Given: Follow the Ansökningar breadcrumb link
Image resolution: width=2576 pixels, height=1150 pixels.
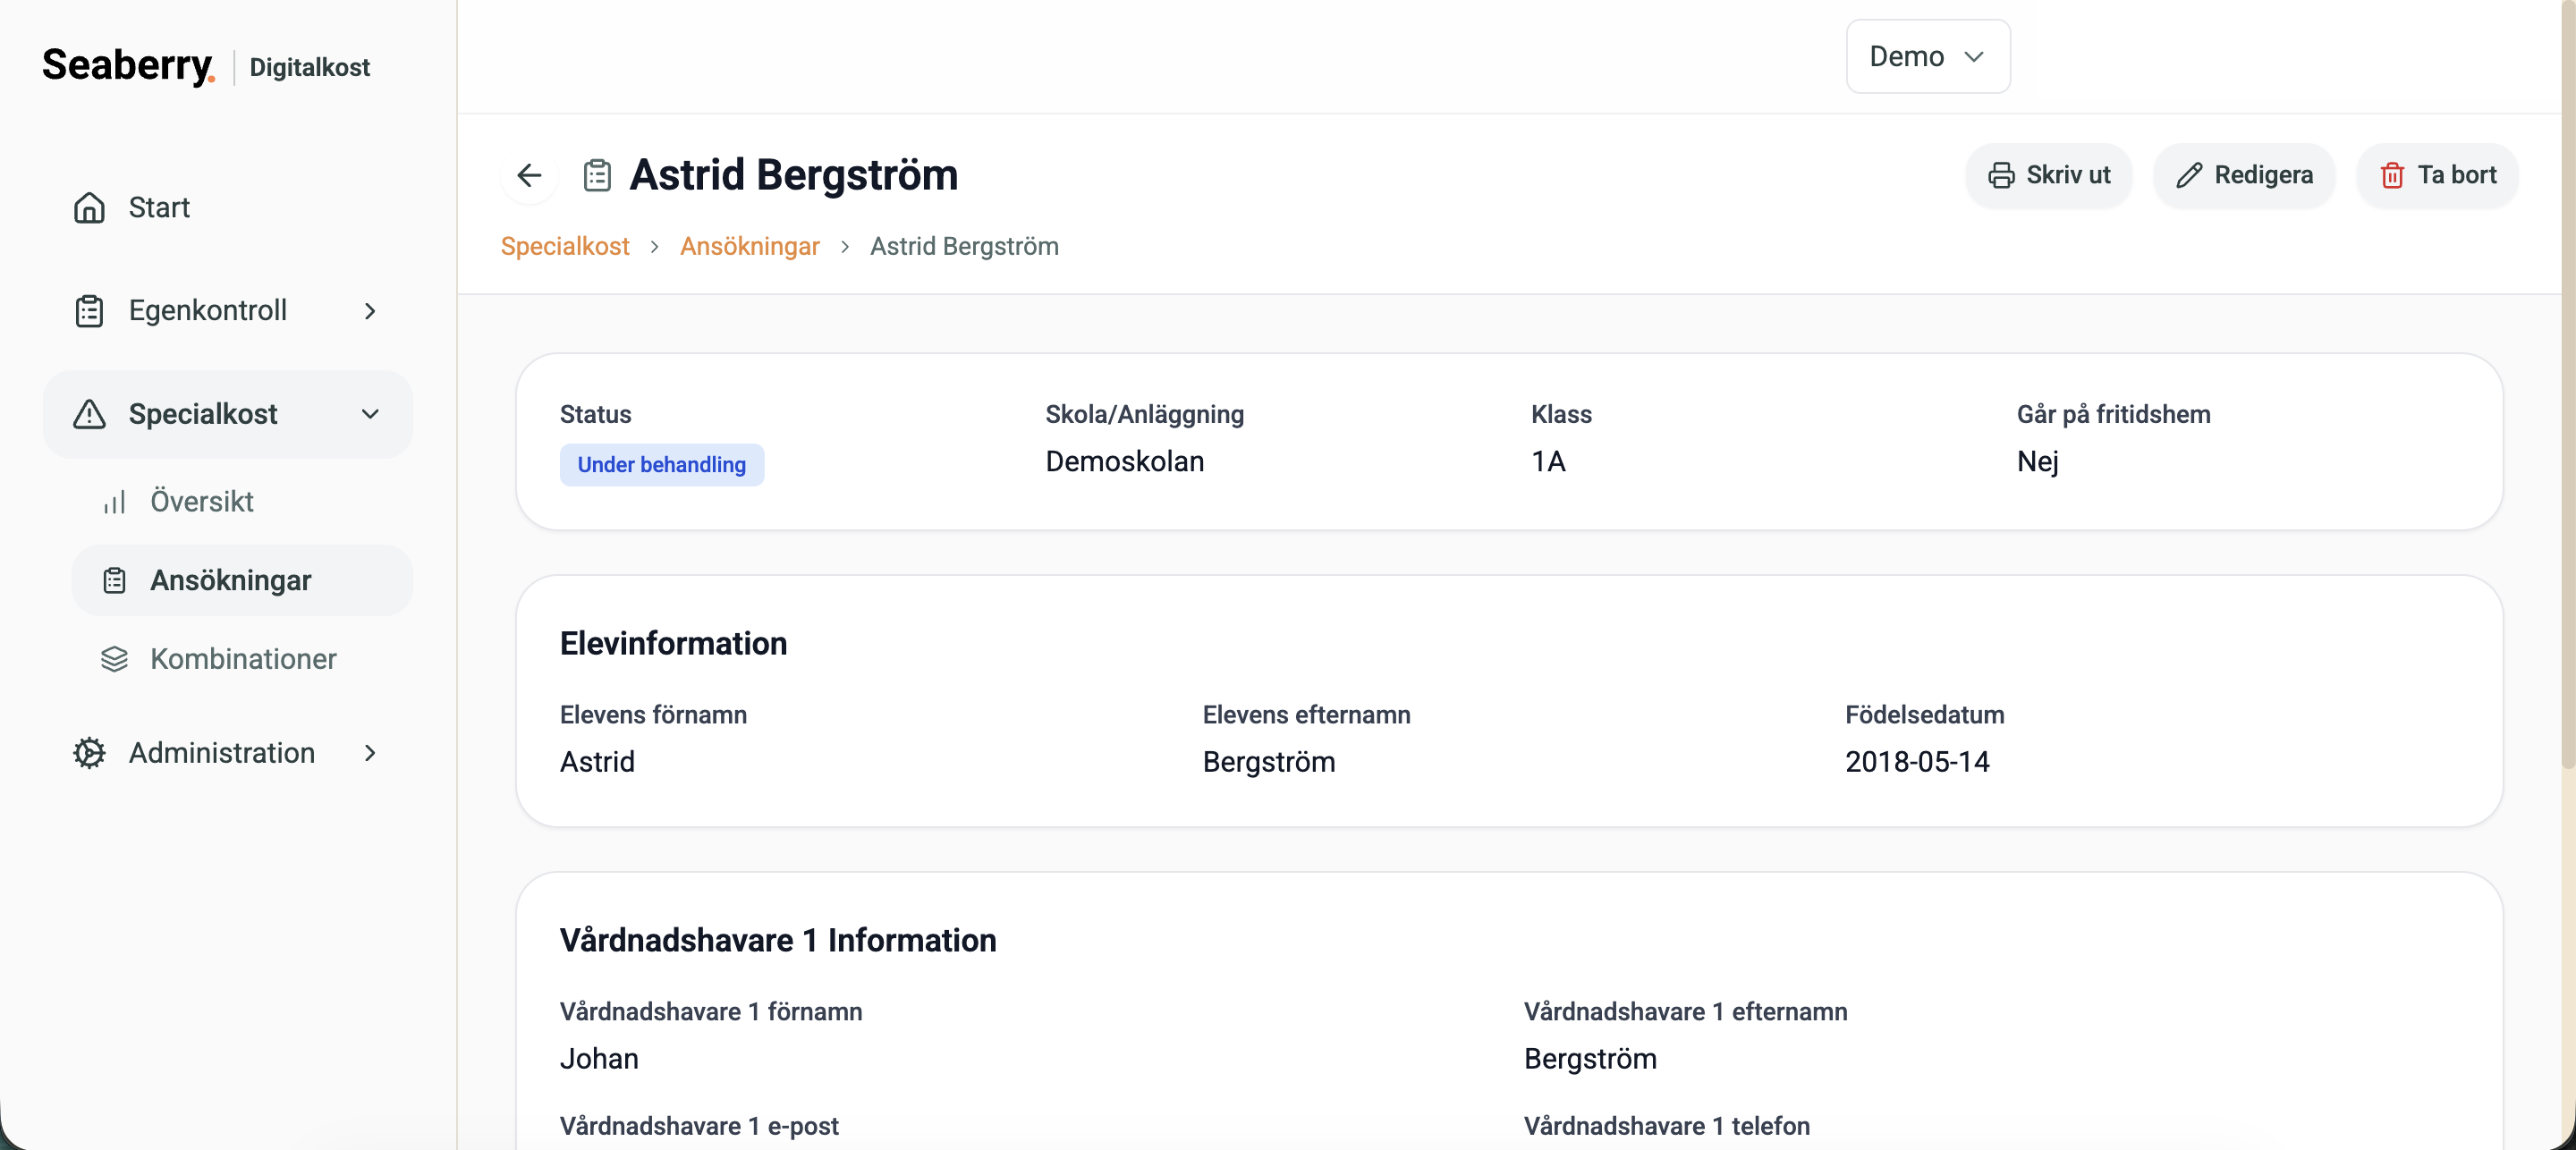Looking at the screenshot, I should pyautogui.click(x=750, y=246).
